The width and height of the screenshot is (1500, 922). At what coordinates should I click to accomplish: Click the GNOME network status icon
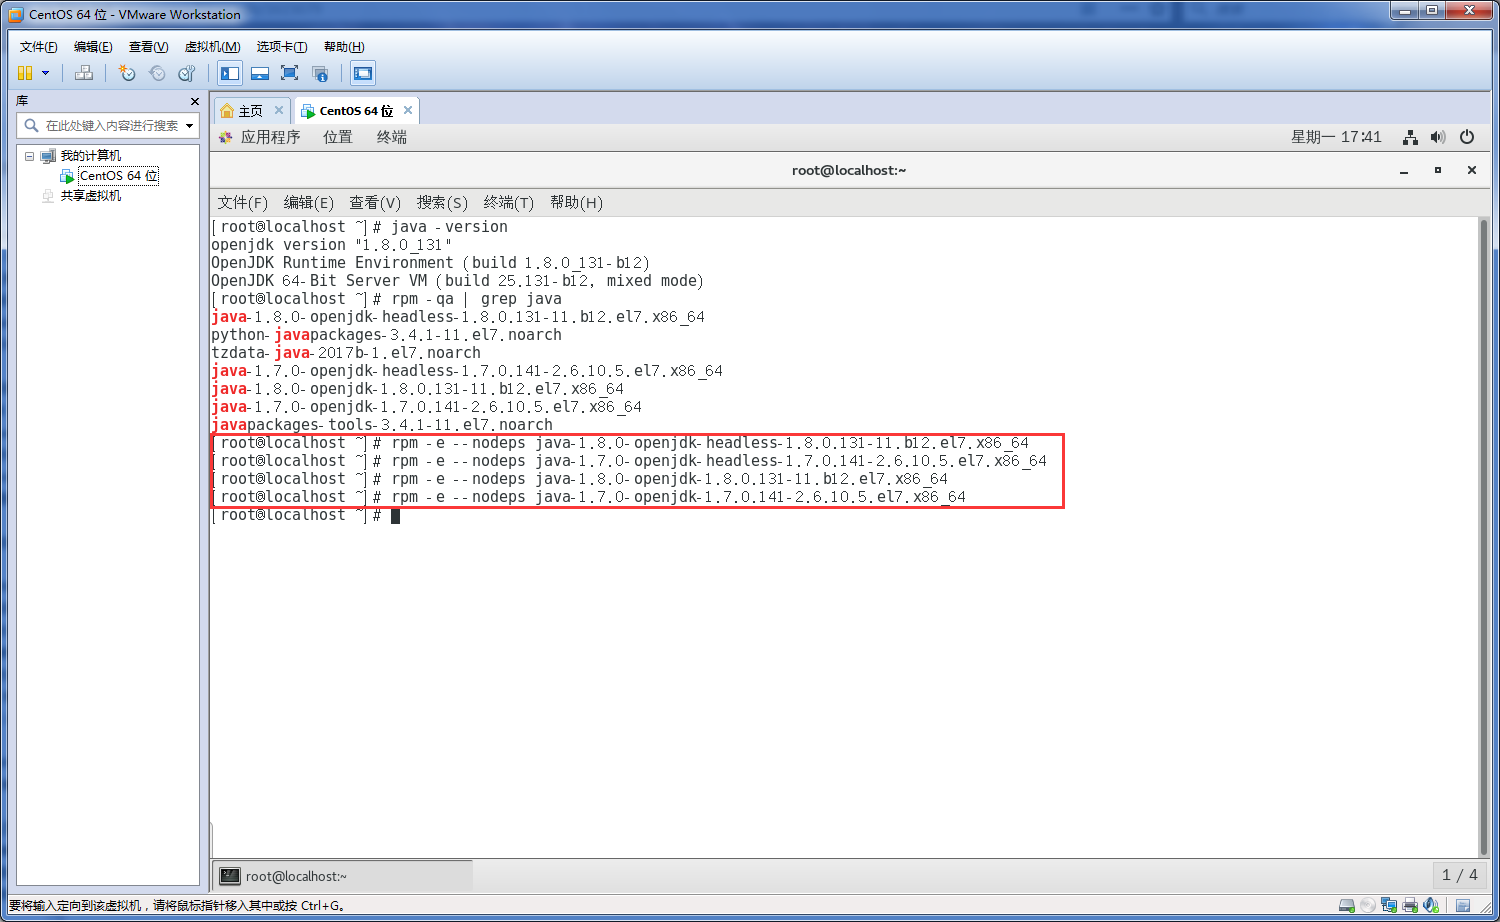point(1410,137)
